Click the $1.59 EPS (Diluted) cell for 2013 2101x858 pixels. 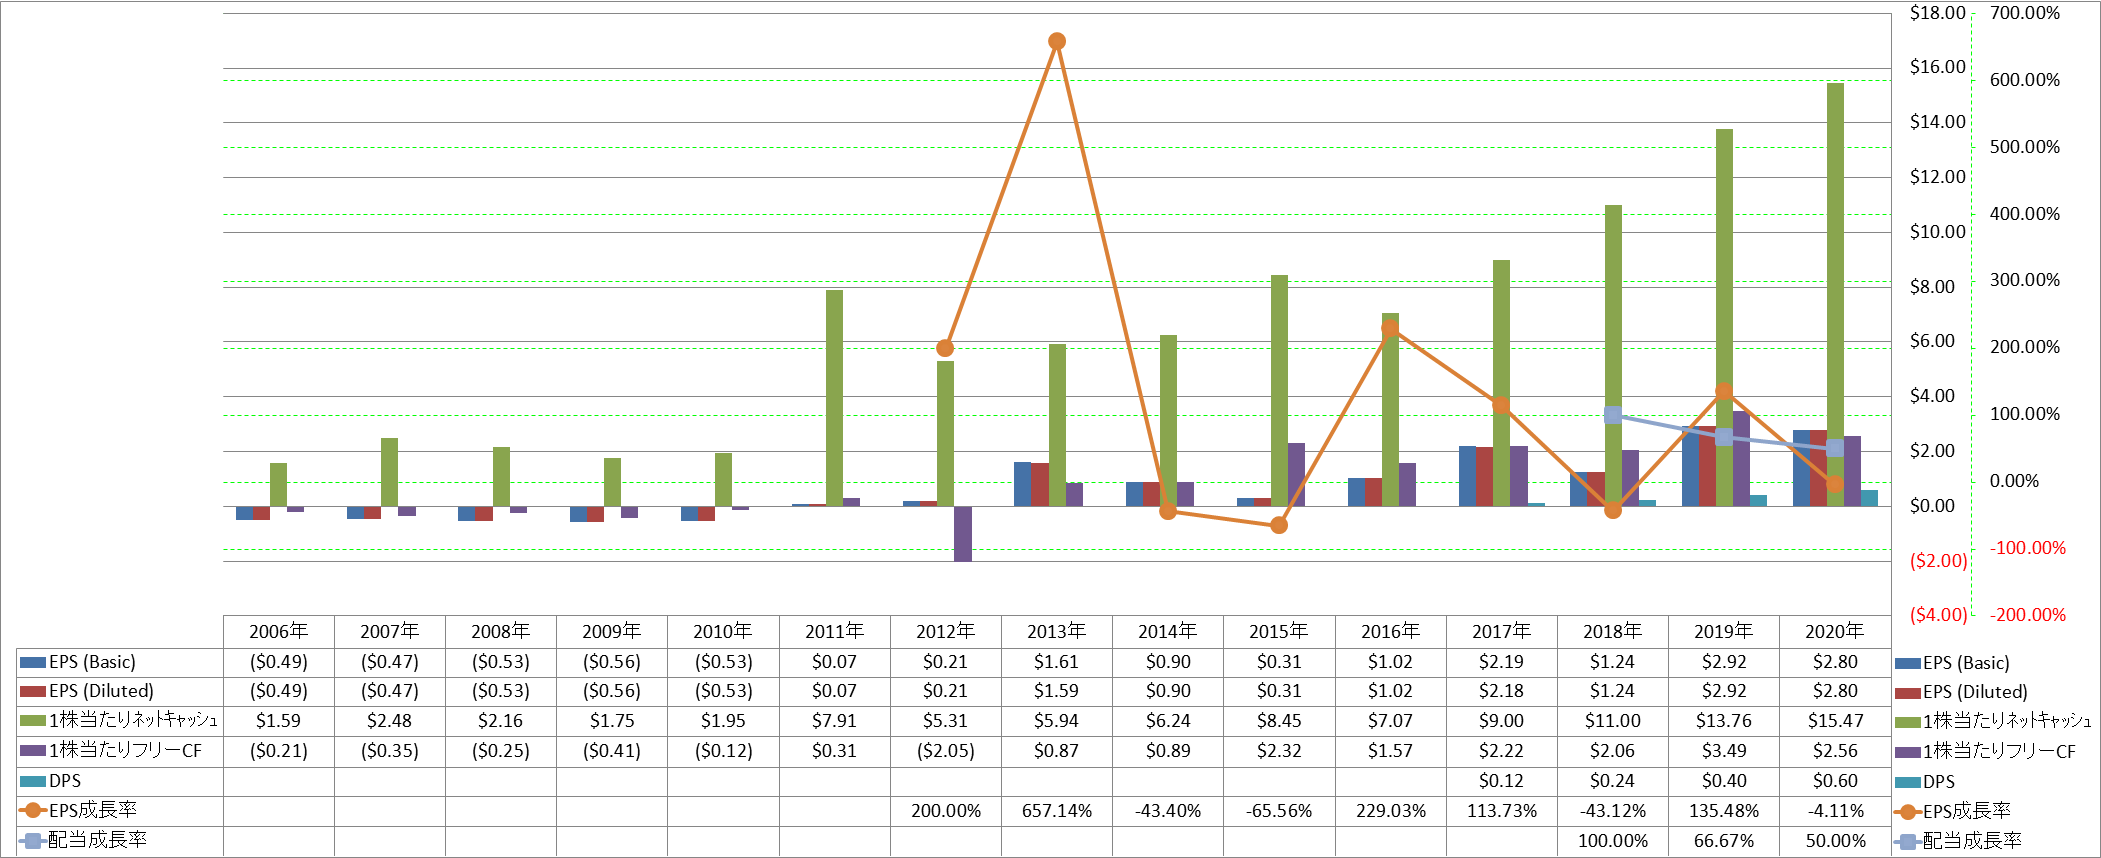(1056, 691)
